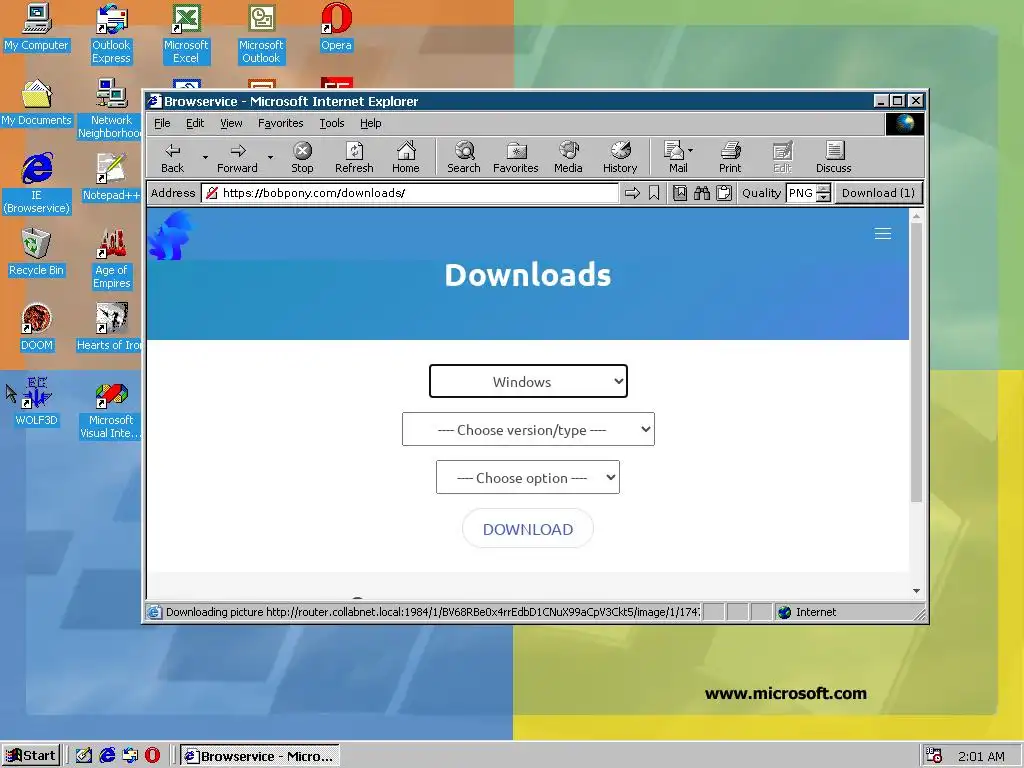Screen dimensions: 1024x768
Task: Select the Microsoft Outlook desktop icon
Action: click(261, 34)
